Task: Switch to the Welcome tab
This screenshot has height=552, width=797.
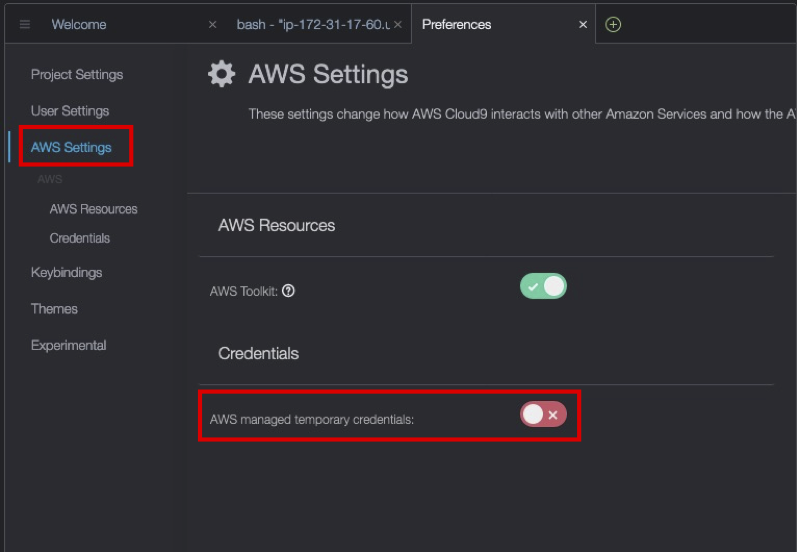Action: pos(79,24)
